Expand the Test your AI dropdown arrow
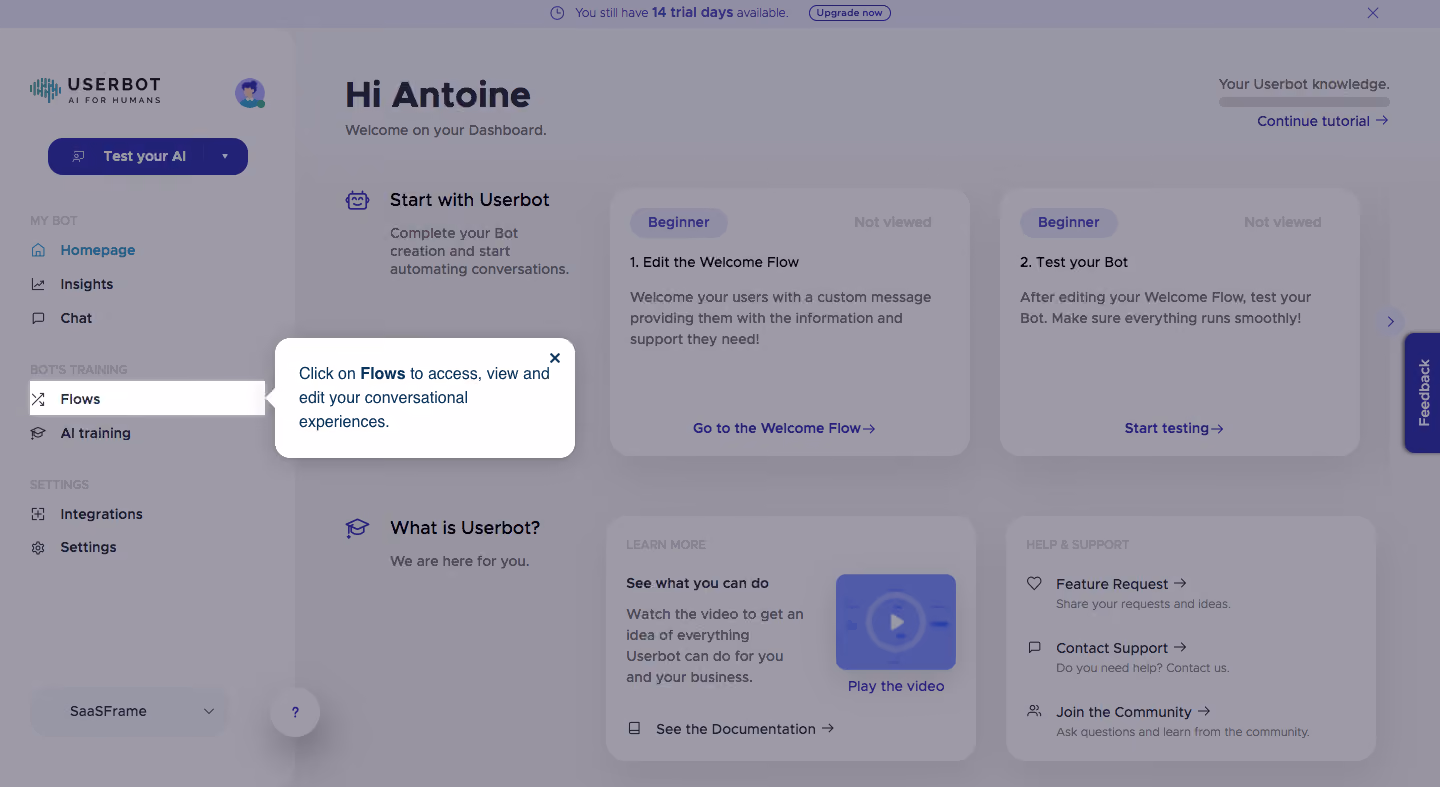The image size is (1440, 787). coord(225,156)
